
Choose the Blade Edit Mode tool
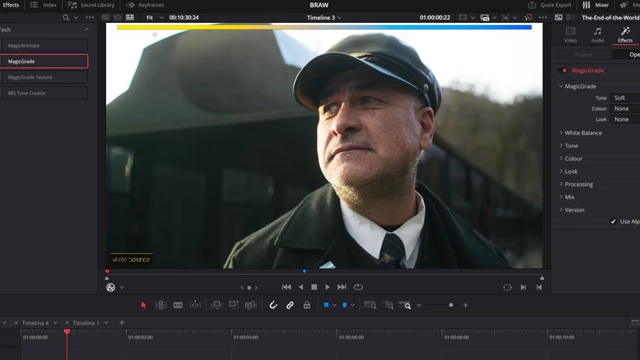point(178,305)
